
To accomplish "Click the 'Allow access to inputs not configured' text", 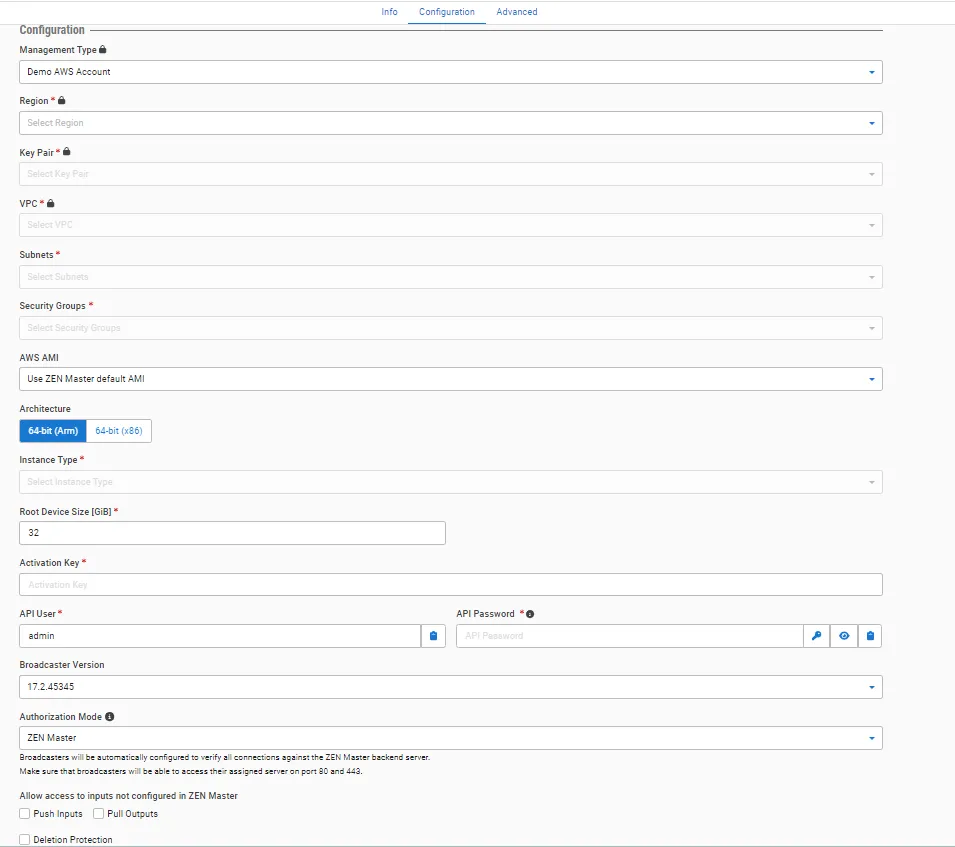I will (x=129, y=795).
